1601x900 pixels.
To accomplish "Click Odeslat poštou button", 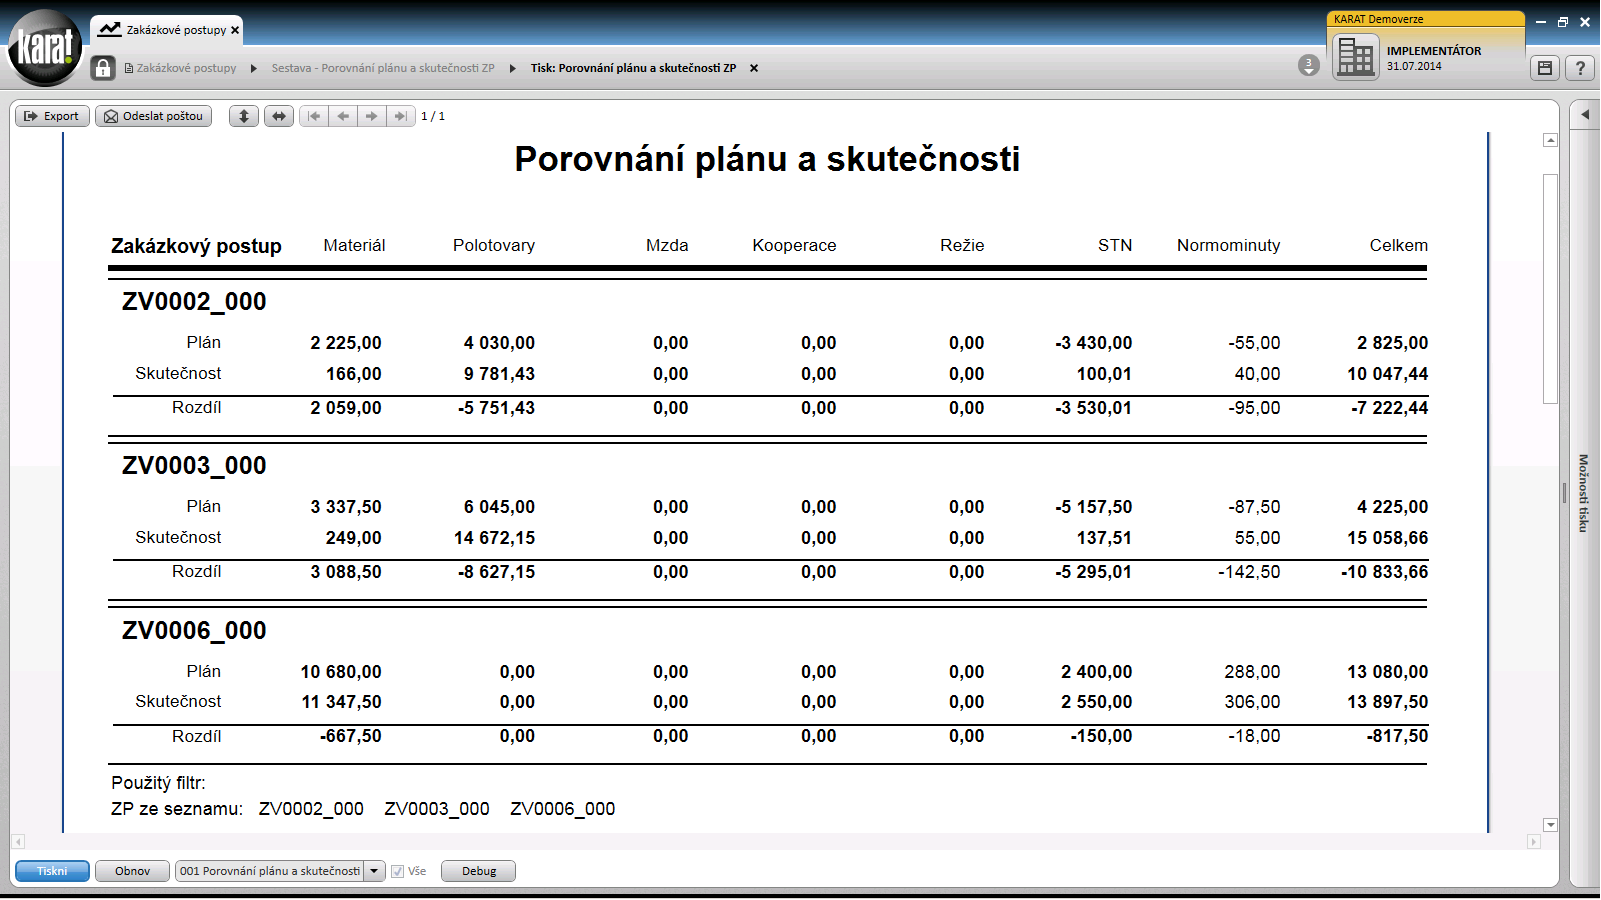I will (154, 116).
